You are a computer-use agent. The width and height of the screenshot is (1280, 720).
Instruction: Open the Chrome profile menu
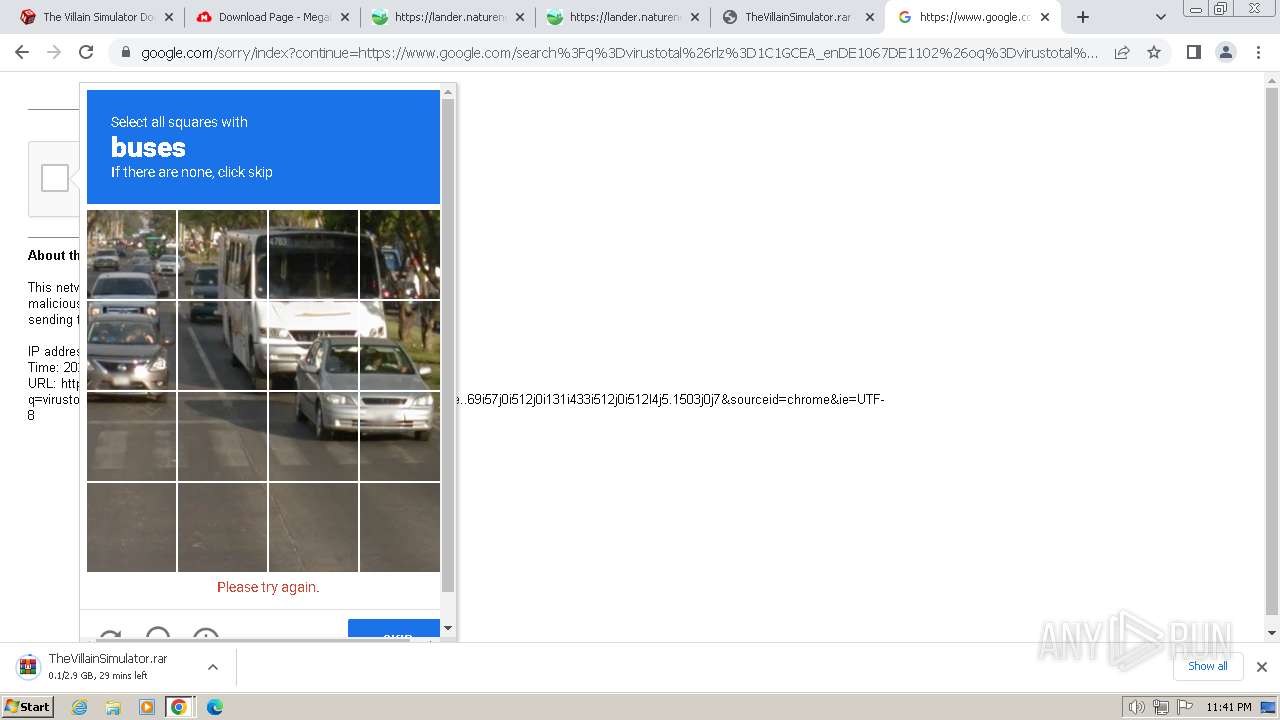coord(1226,52)
